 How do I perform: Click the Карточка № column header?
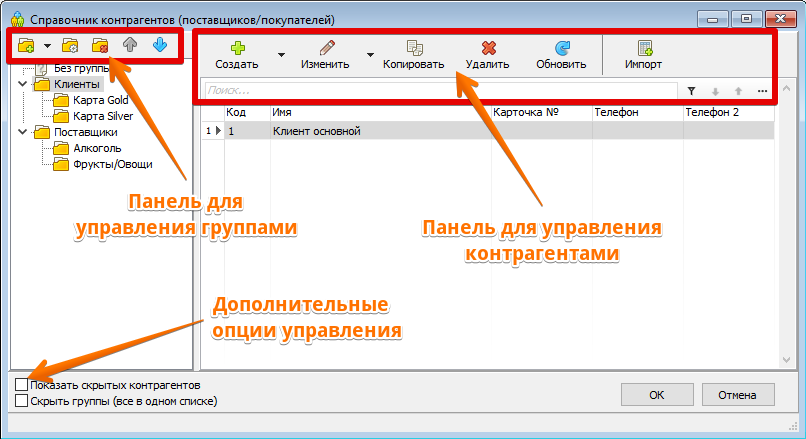(542, 112)
